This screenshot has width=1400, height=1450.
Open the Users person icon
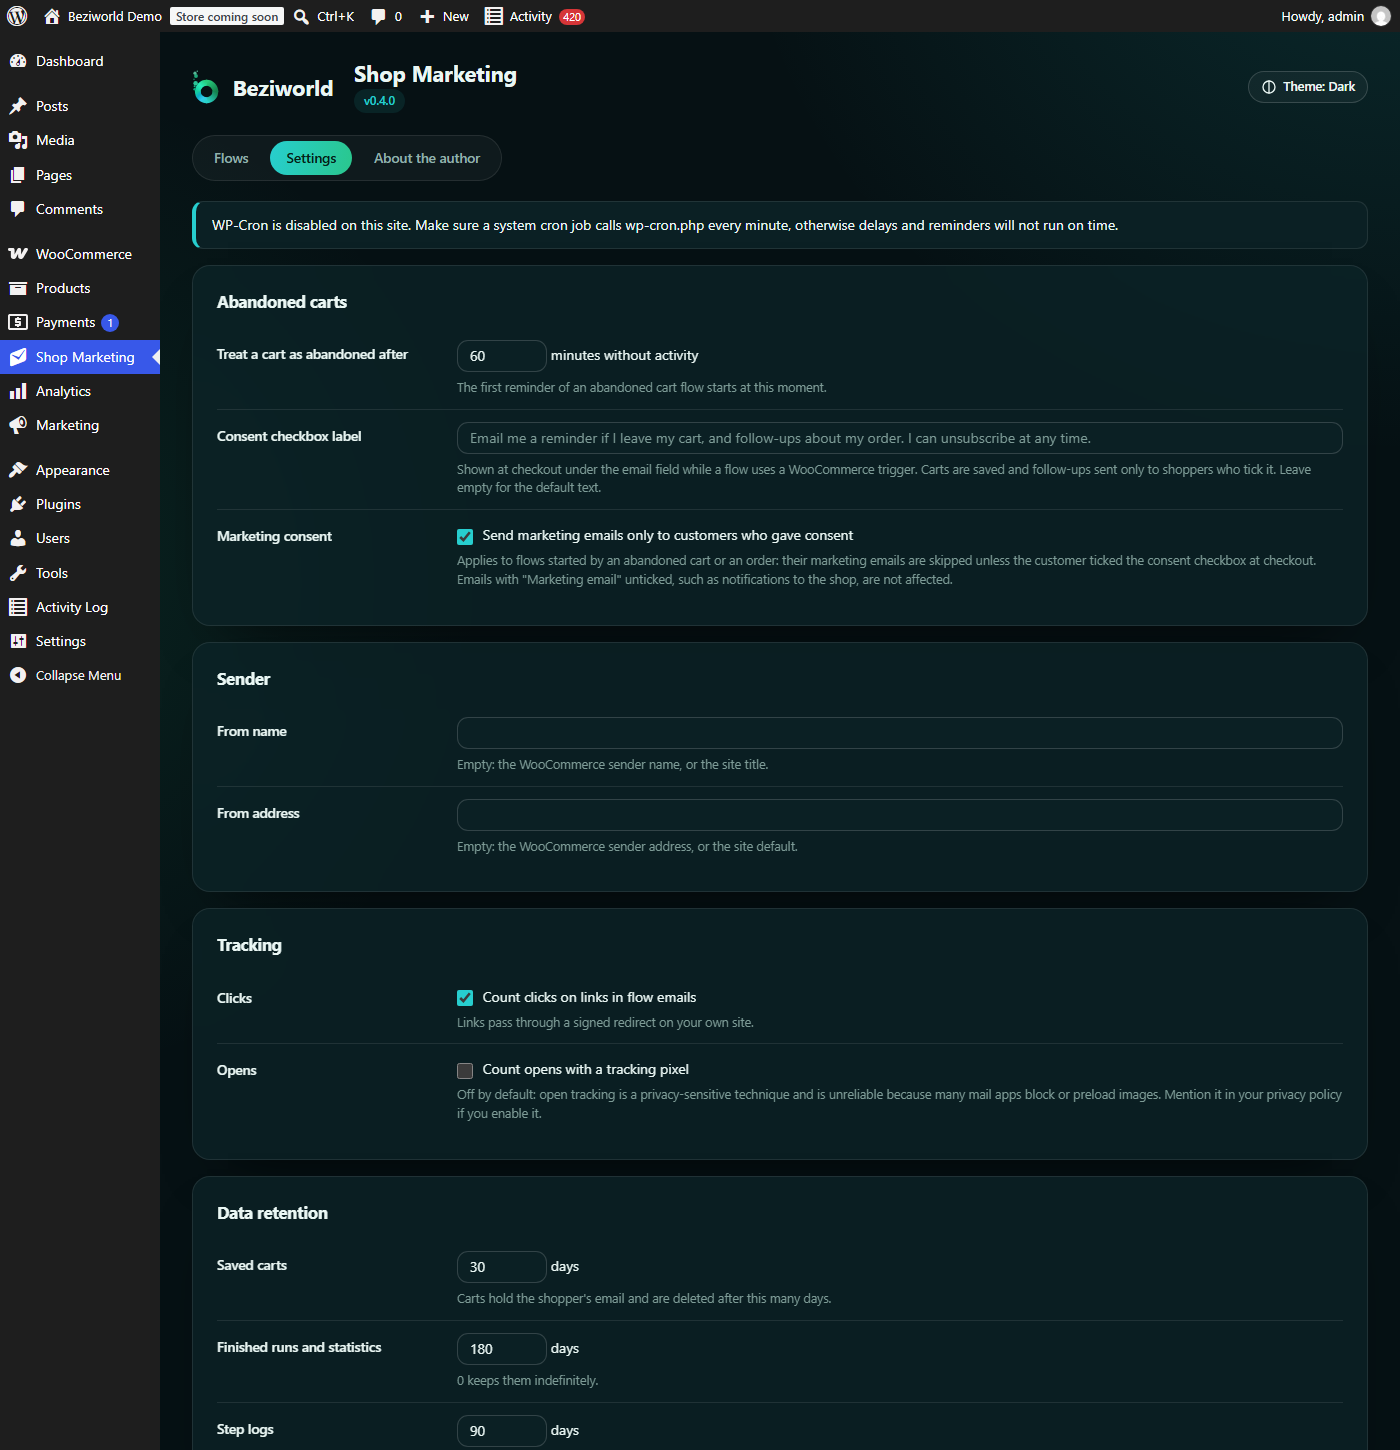tap(18, 538)
